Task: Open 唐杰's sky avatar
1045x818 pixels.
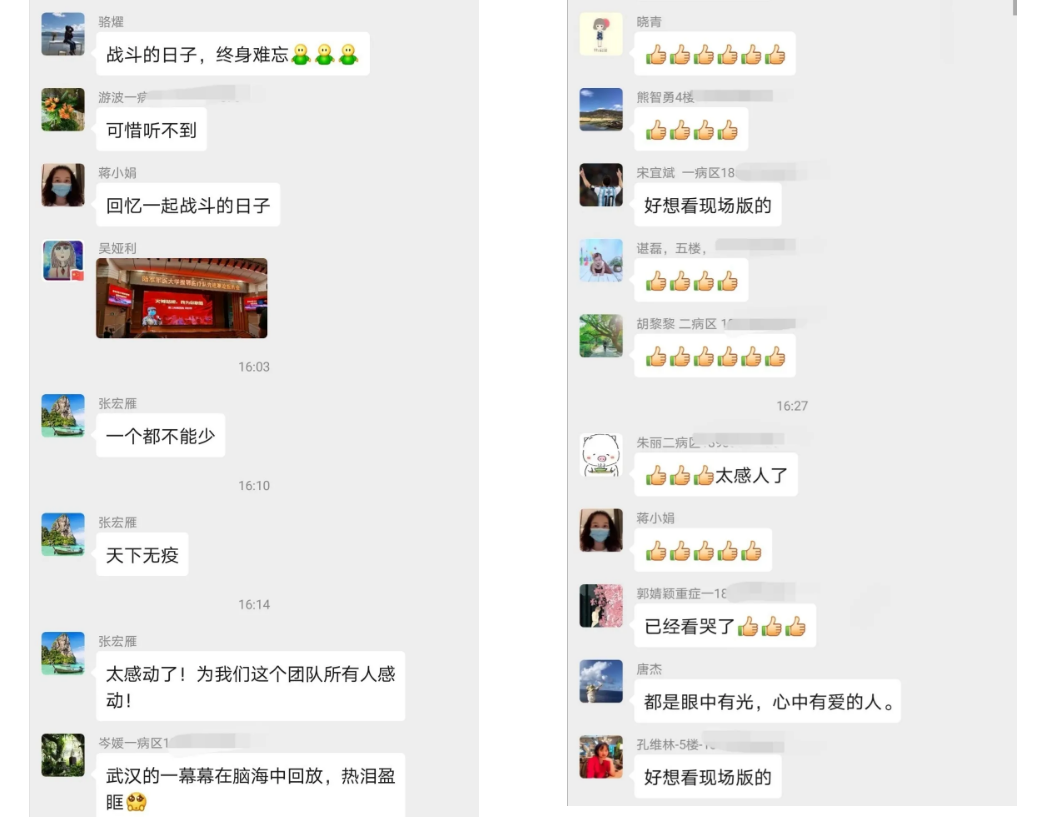Action: point(600,681)
